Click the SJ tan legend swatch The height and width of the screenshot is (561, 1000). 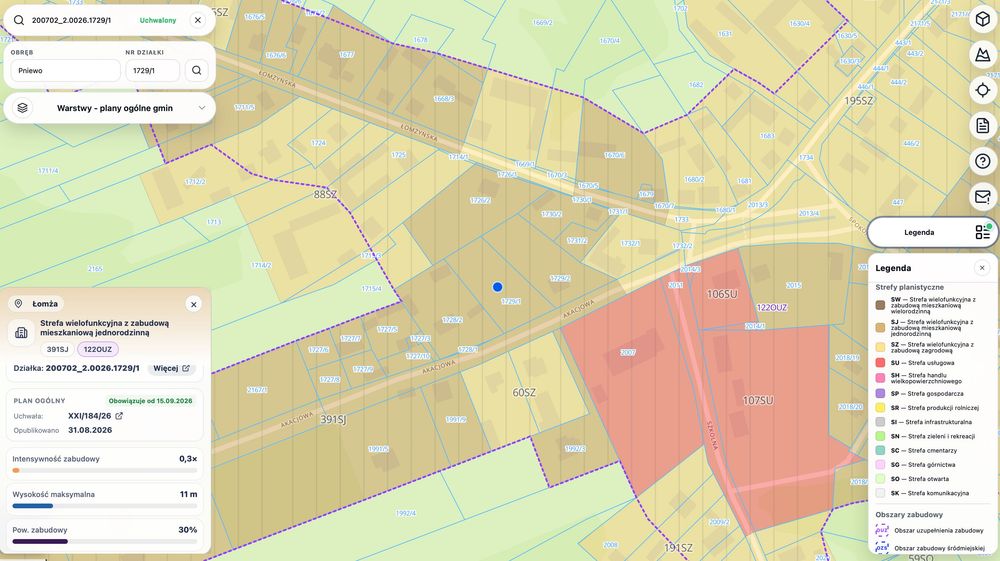pos(880,328)
